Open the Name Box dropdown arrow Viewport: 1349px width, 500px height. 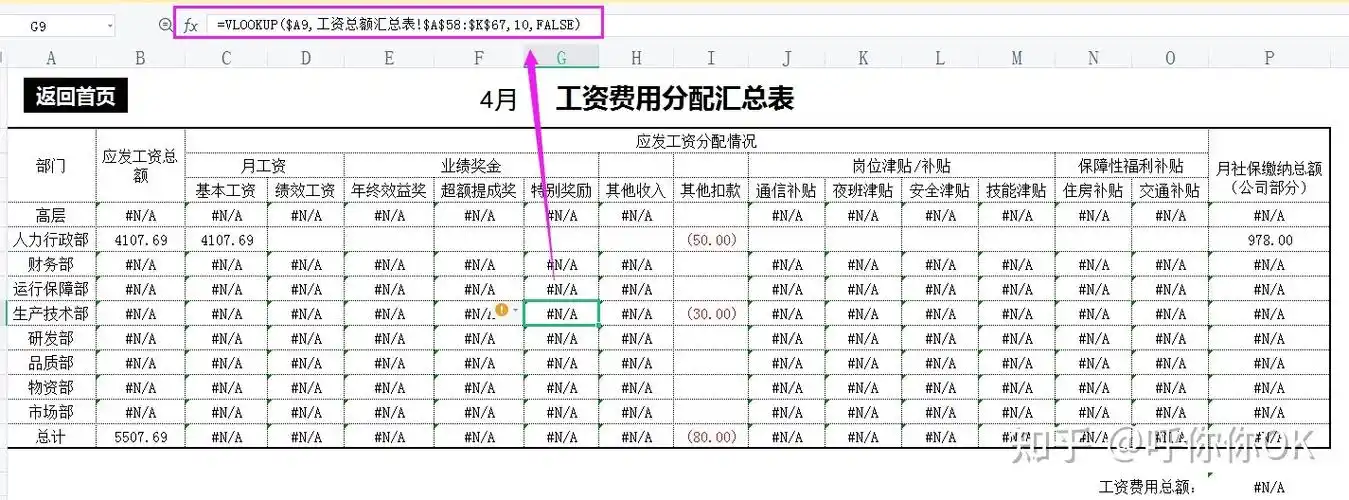tap(108, 26)
